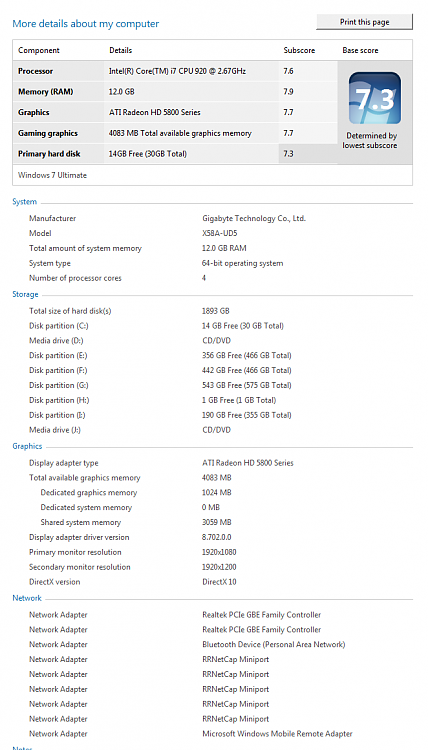428x750 pixels.
Task: Click the Gaming graphics component label
Action: [x=48, y=133]
